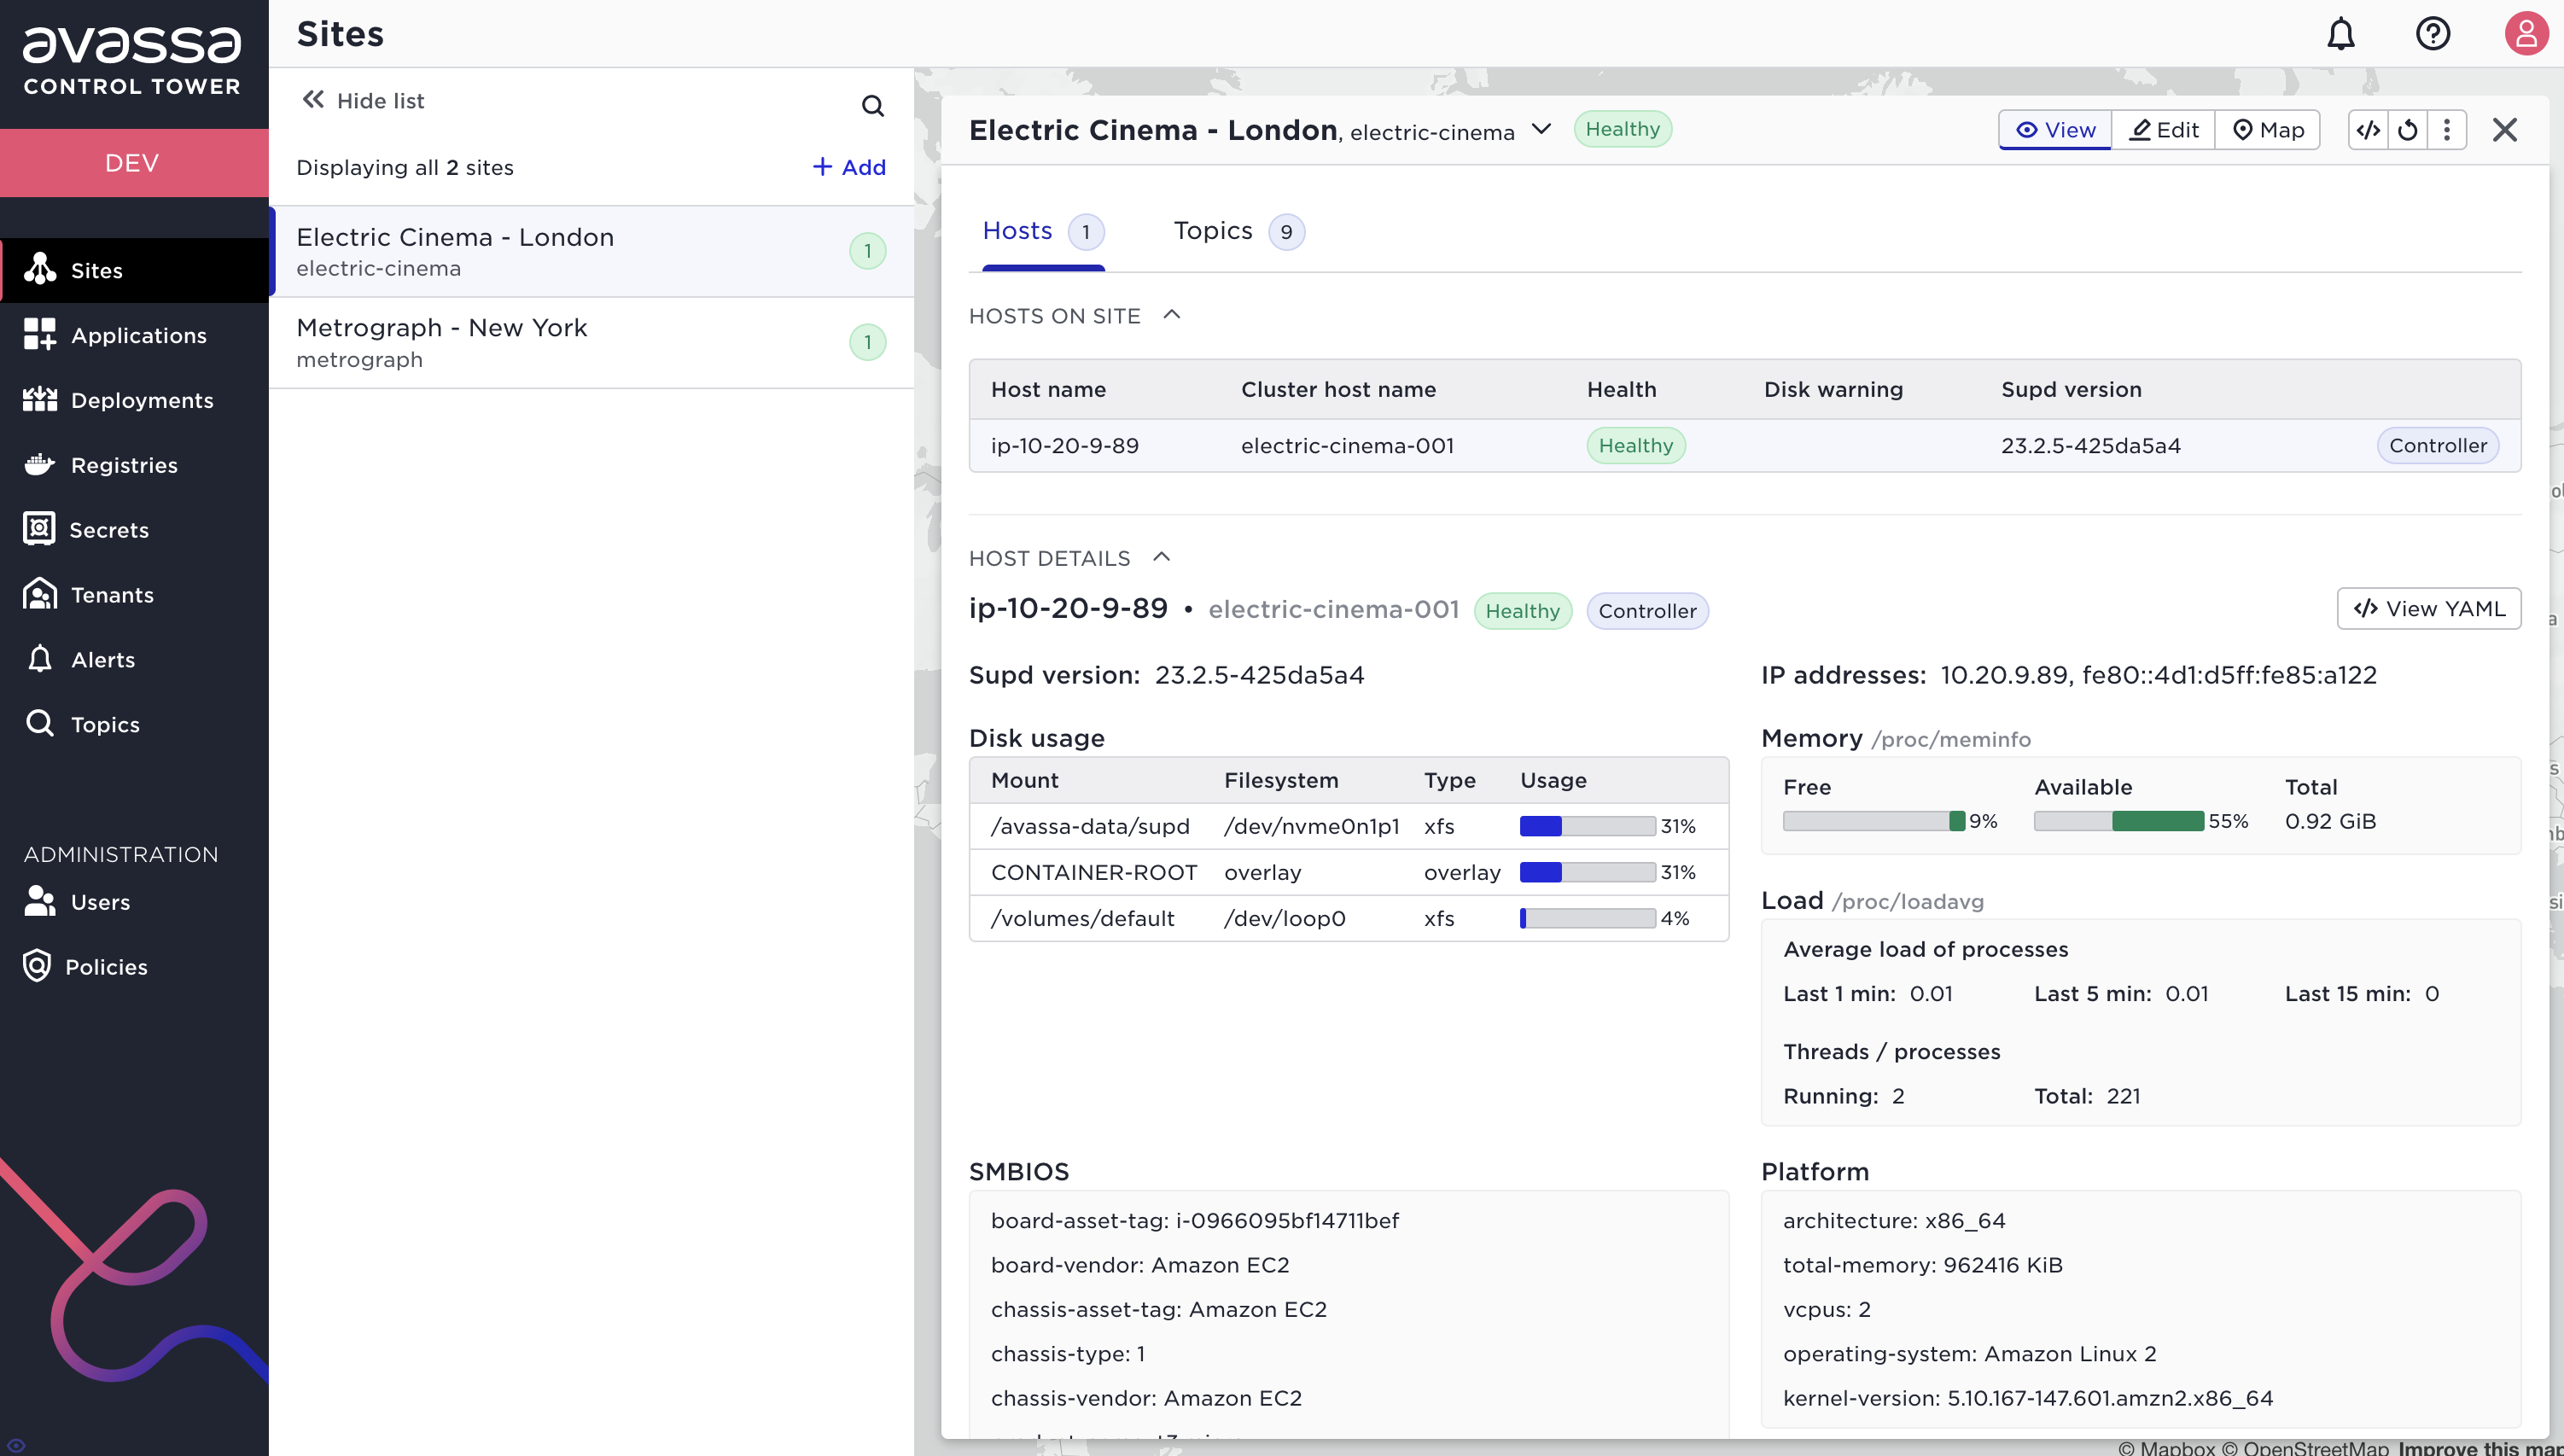
Task: Open Sites in the sidebar
Action: coord(134,270)
